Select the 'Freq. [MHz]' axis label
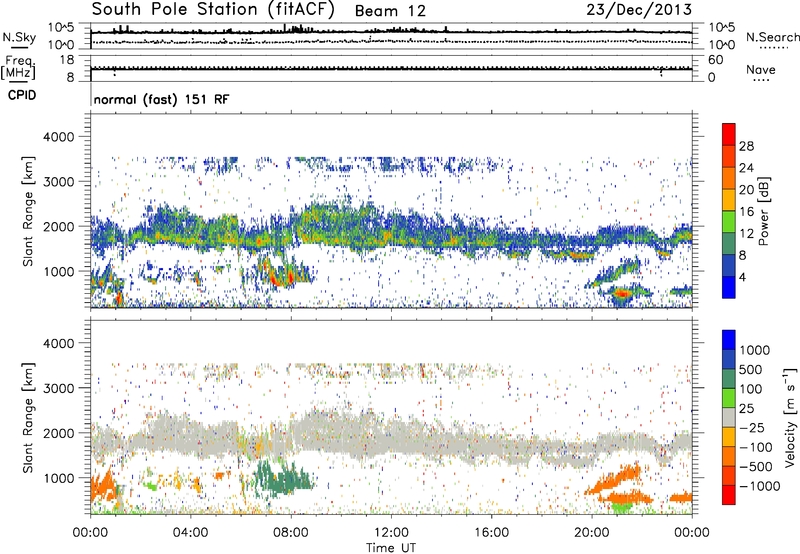Viewport: 800px width, 554px height. point(18,68)
